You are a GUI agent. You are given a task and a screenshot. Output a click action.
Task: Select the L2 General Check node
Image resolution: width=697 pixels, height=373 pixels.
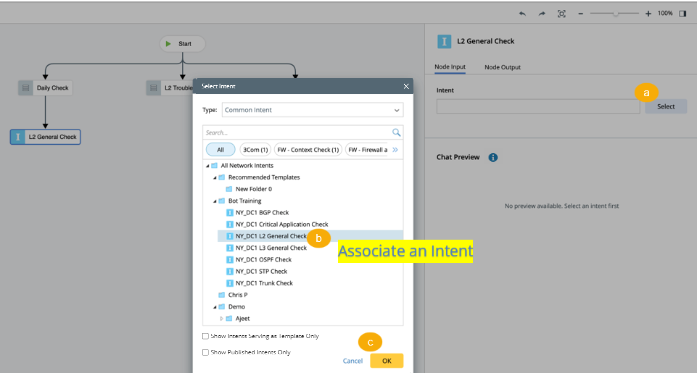45,137
